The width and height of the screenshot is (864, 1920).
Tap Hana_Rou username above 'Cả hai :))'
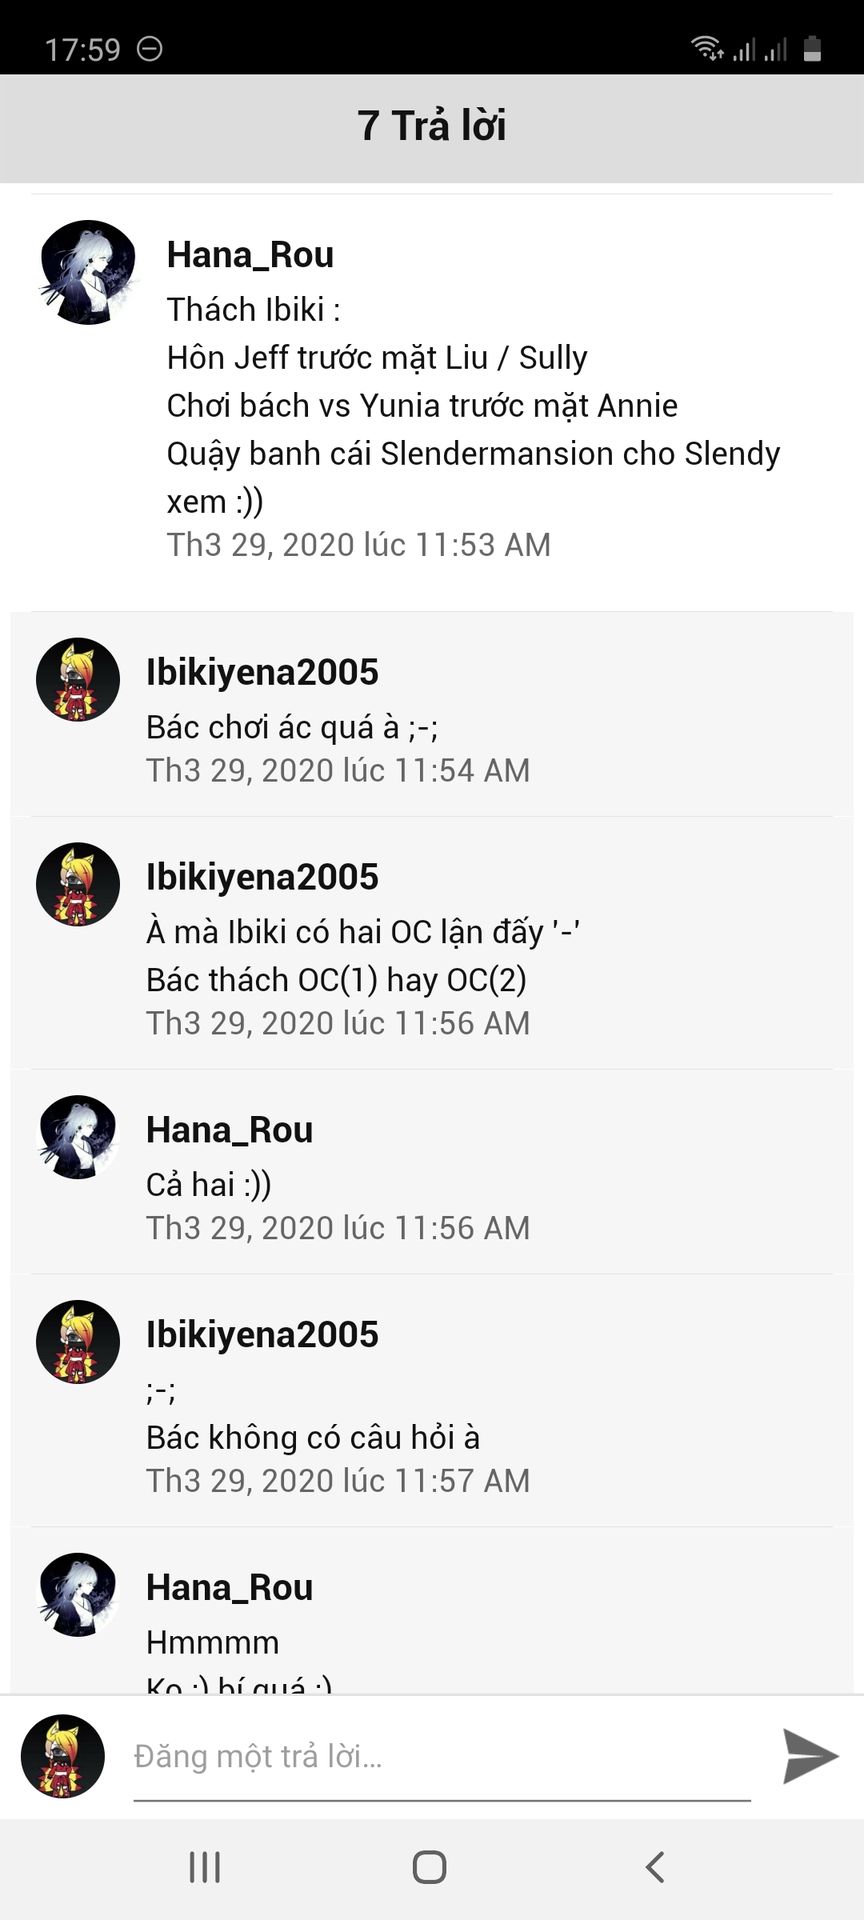[229, 1130]
